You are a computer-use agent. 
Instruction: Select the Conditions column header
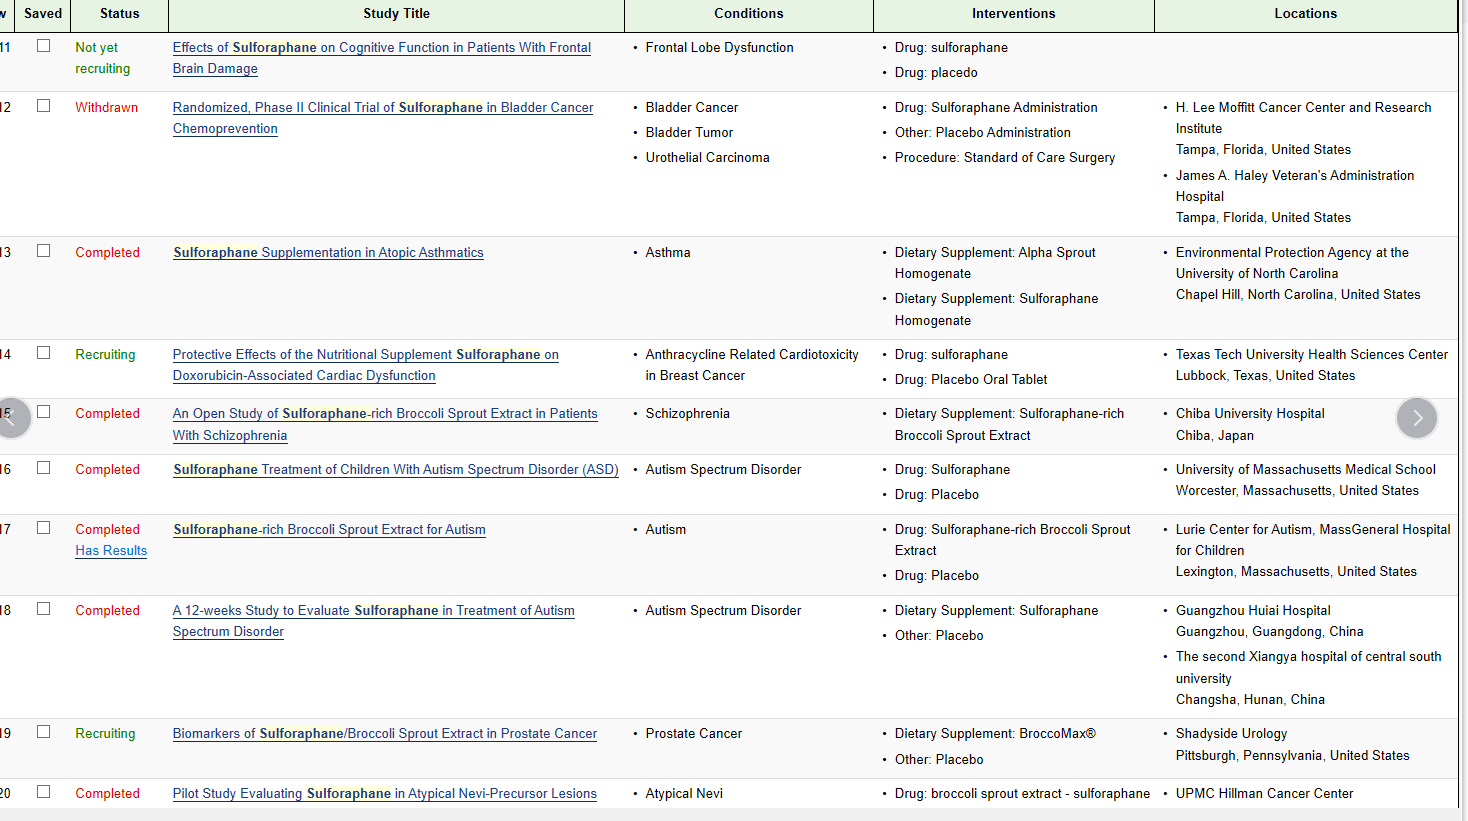[x=748, y=14]
